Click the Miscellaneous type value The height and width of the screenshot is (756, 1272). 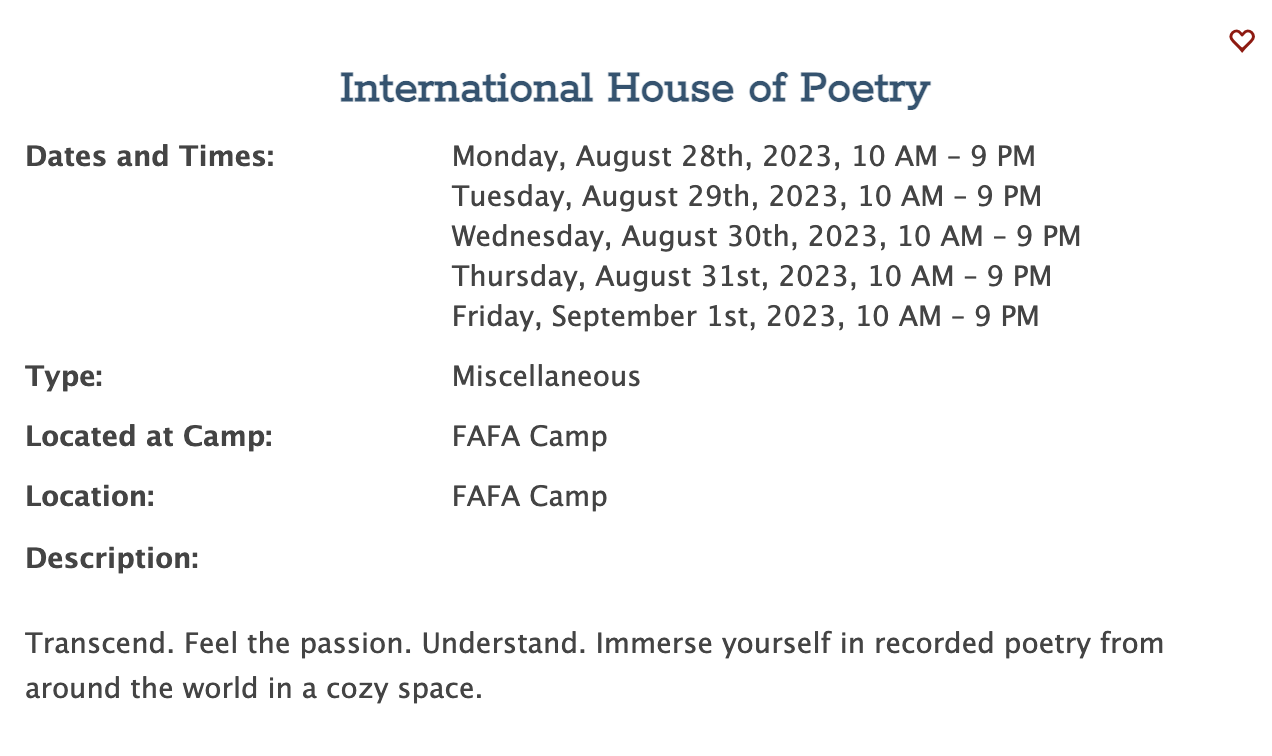tap(546, 377)
